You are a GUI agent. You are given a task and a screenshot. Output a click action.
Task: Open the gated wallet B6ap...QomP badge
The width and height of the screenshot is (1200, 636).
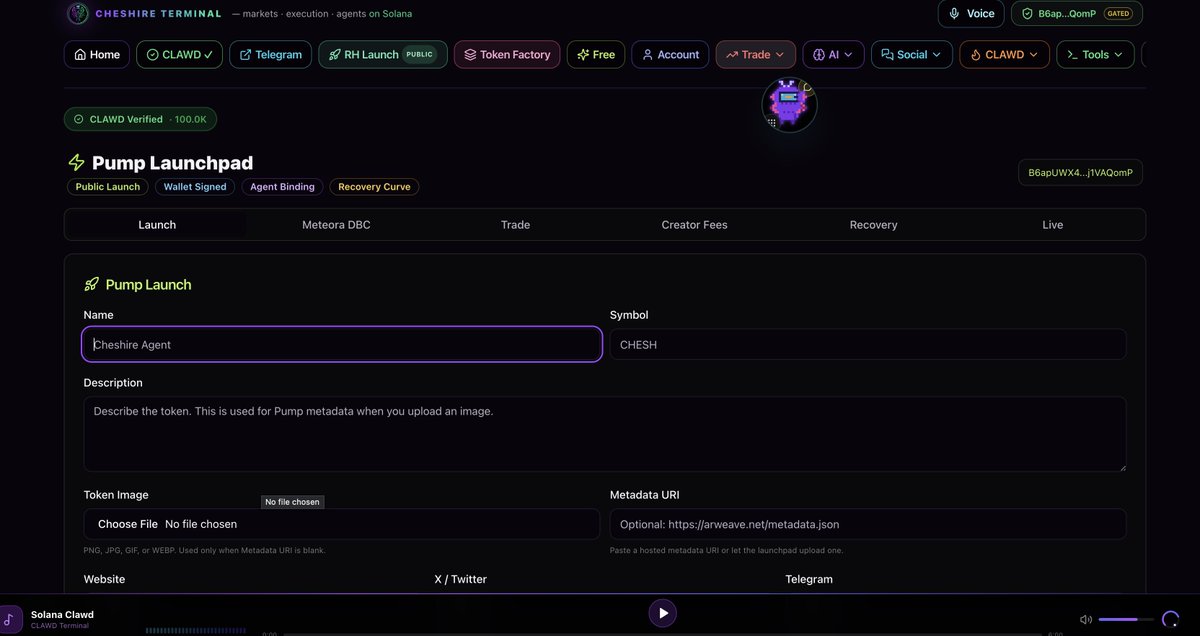[x=1077, y=14]
